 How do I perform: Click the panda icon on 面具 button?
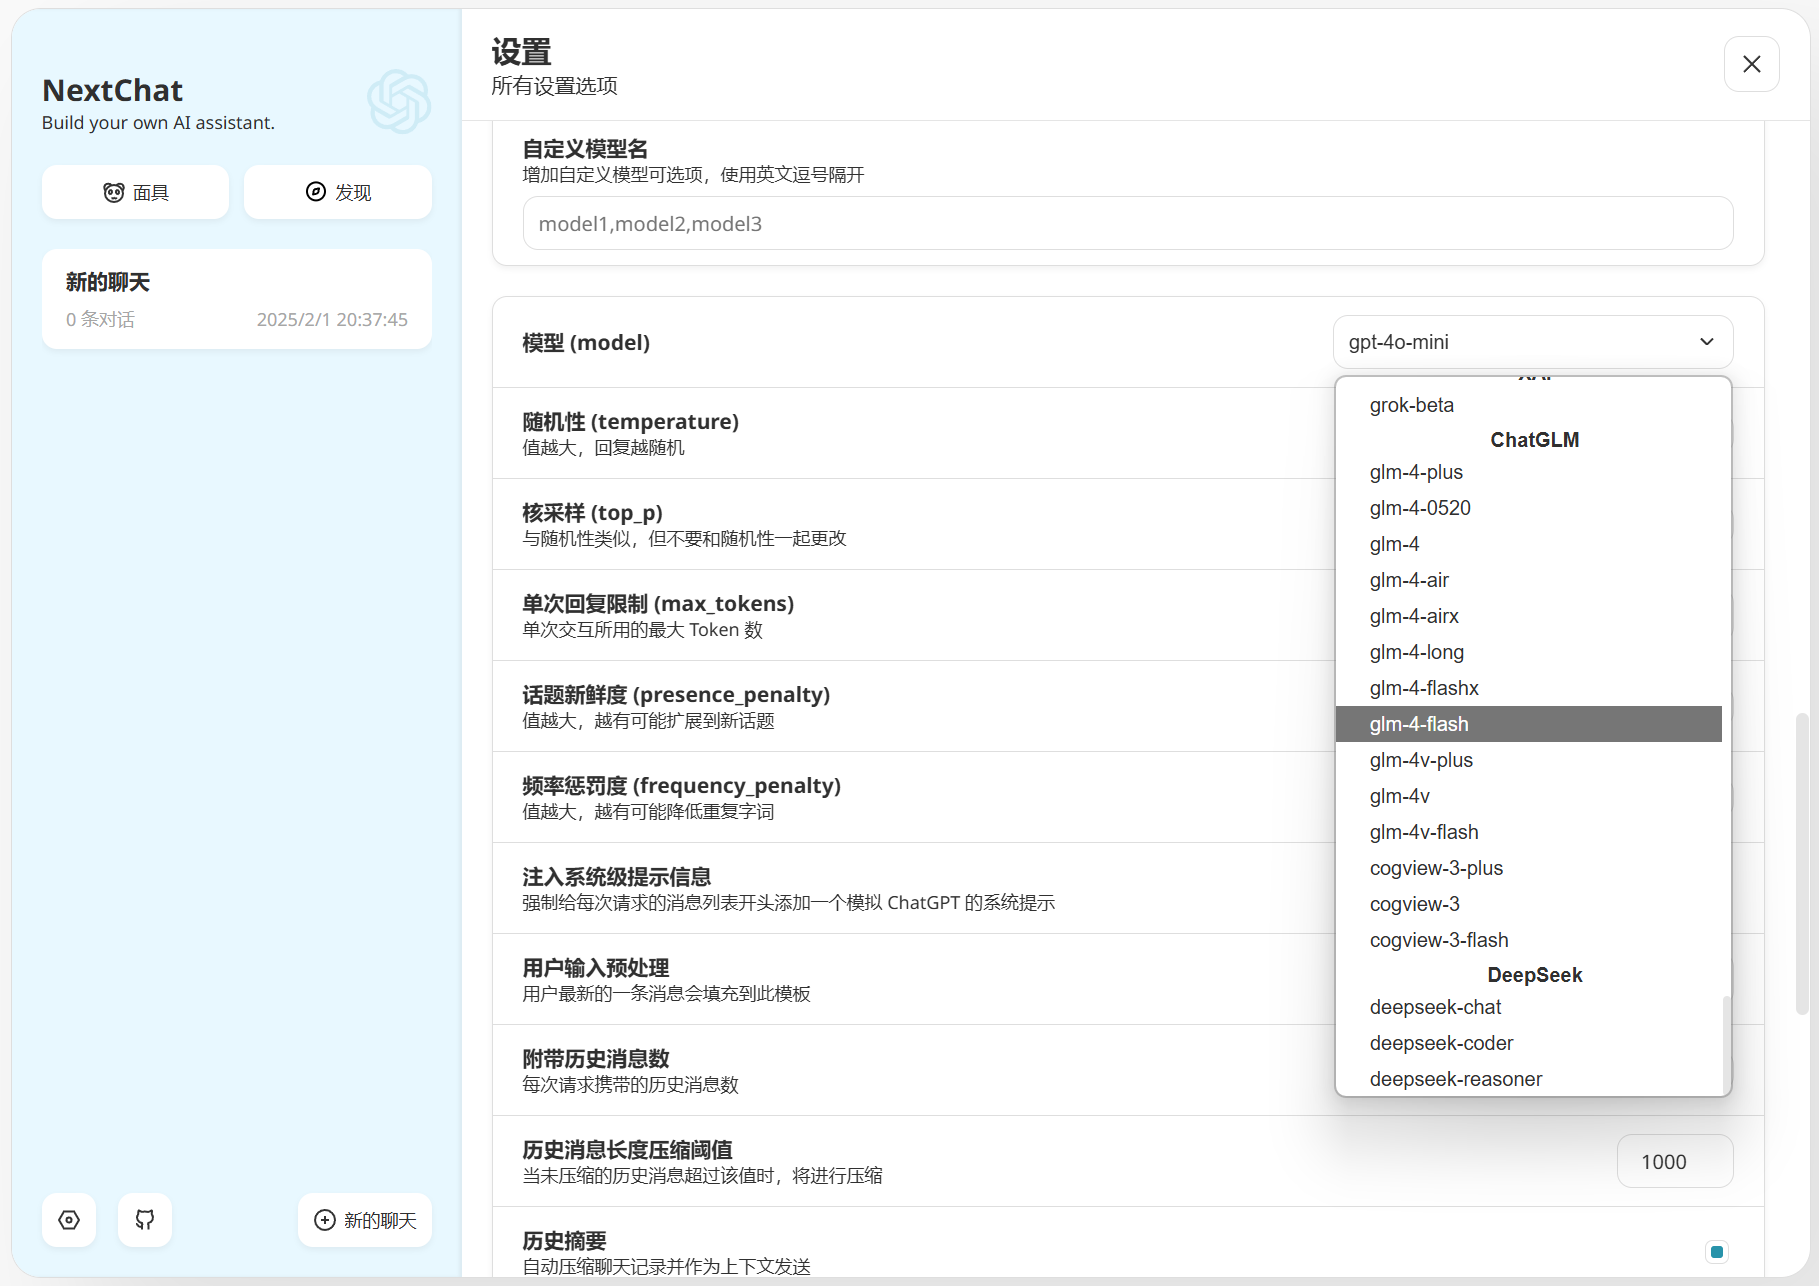click(x=113, y=192)
